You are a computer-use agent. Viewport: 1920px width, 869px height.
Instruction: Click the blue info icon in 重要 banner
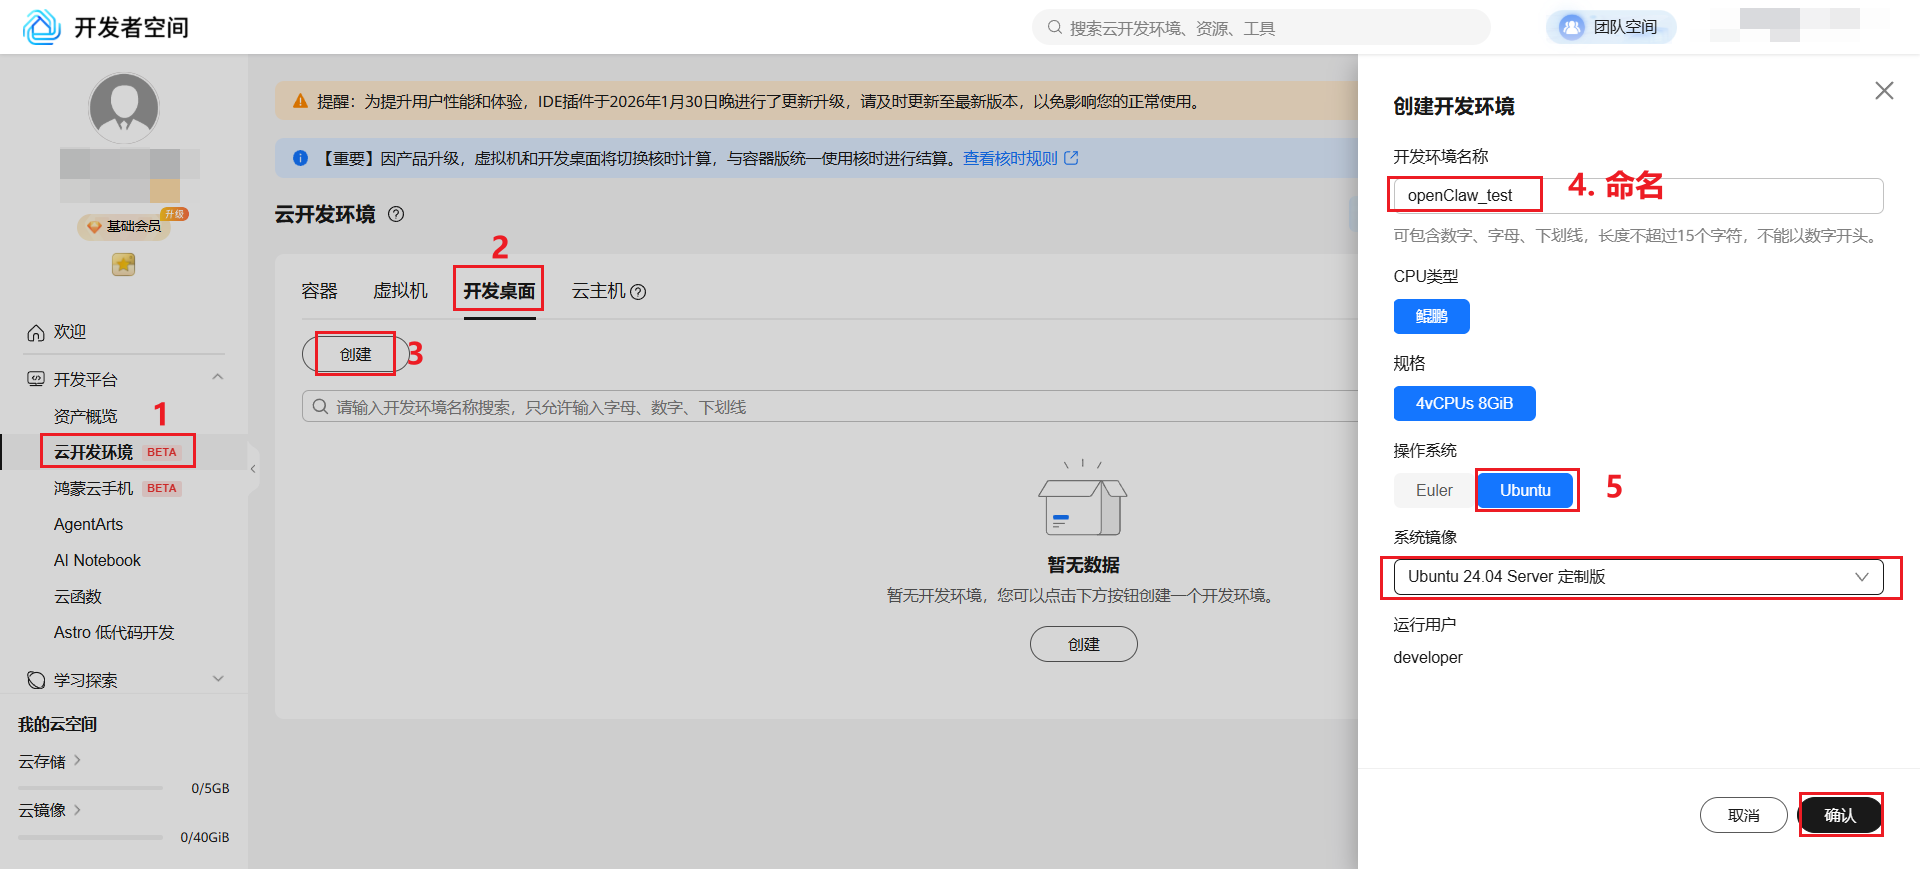pos(300,158)
